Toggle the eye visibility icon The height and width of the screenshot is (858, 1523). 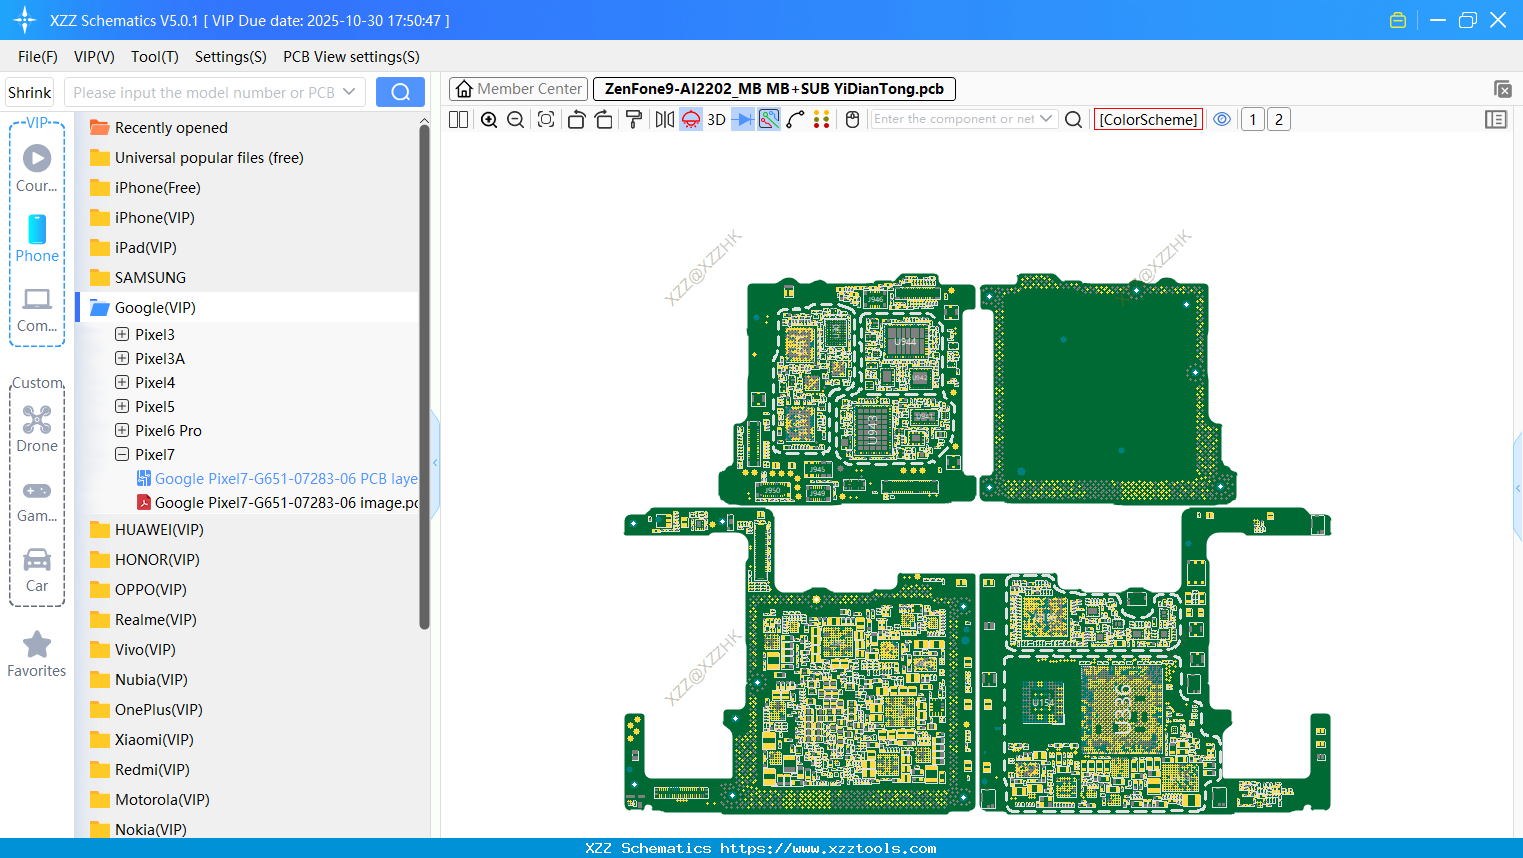1222,119
